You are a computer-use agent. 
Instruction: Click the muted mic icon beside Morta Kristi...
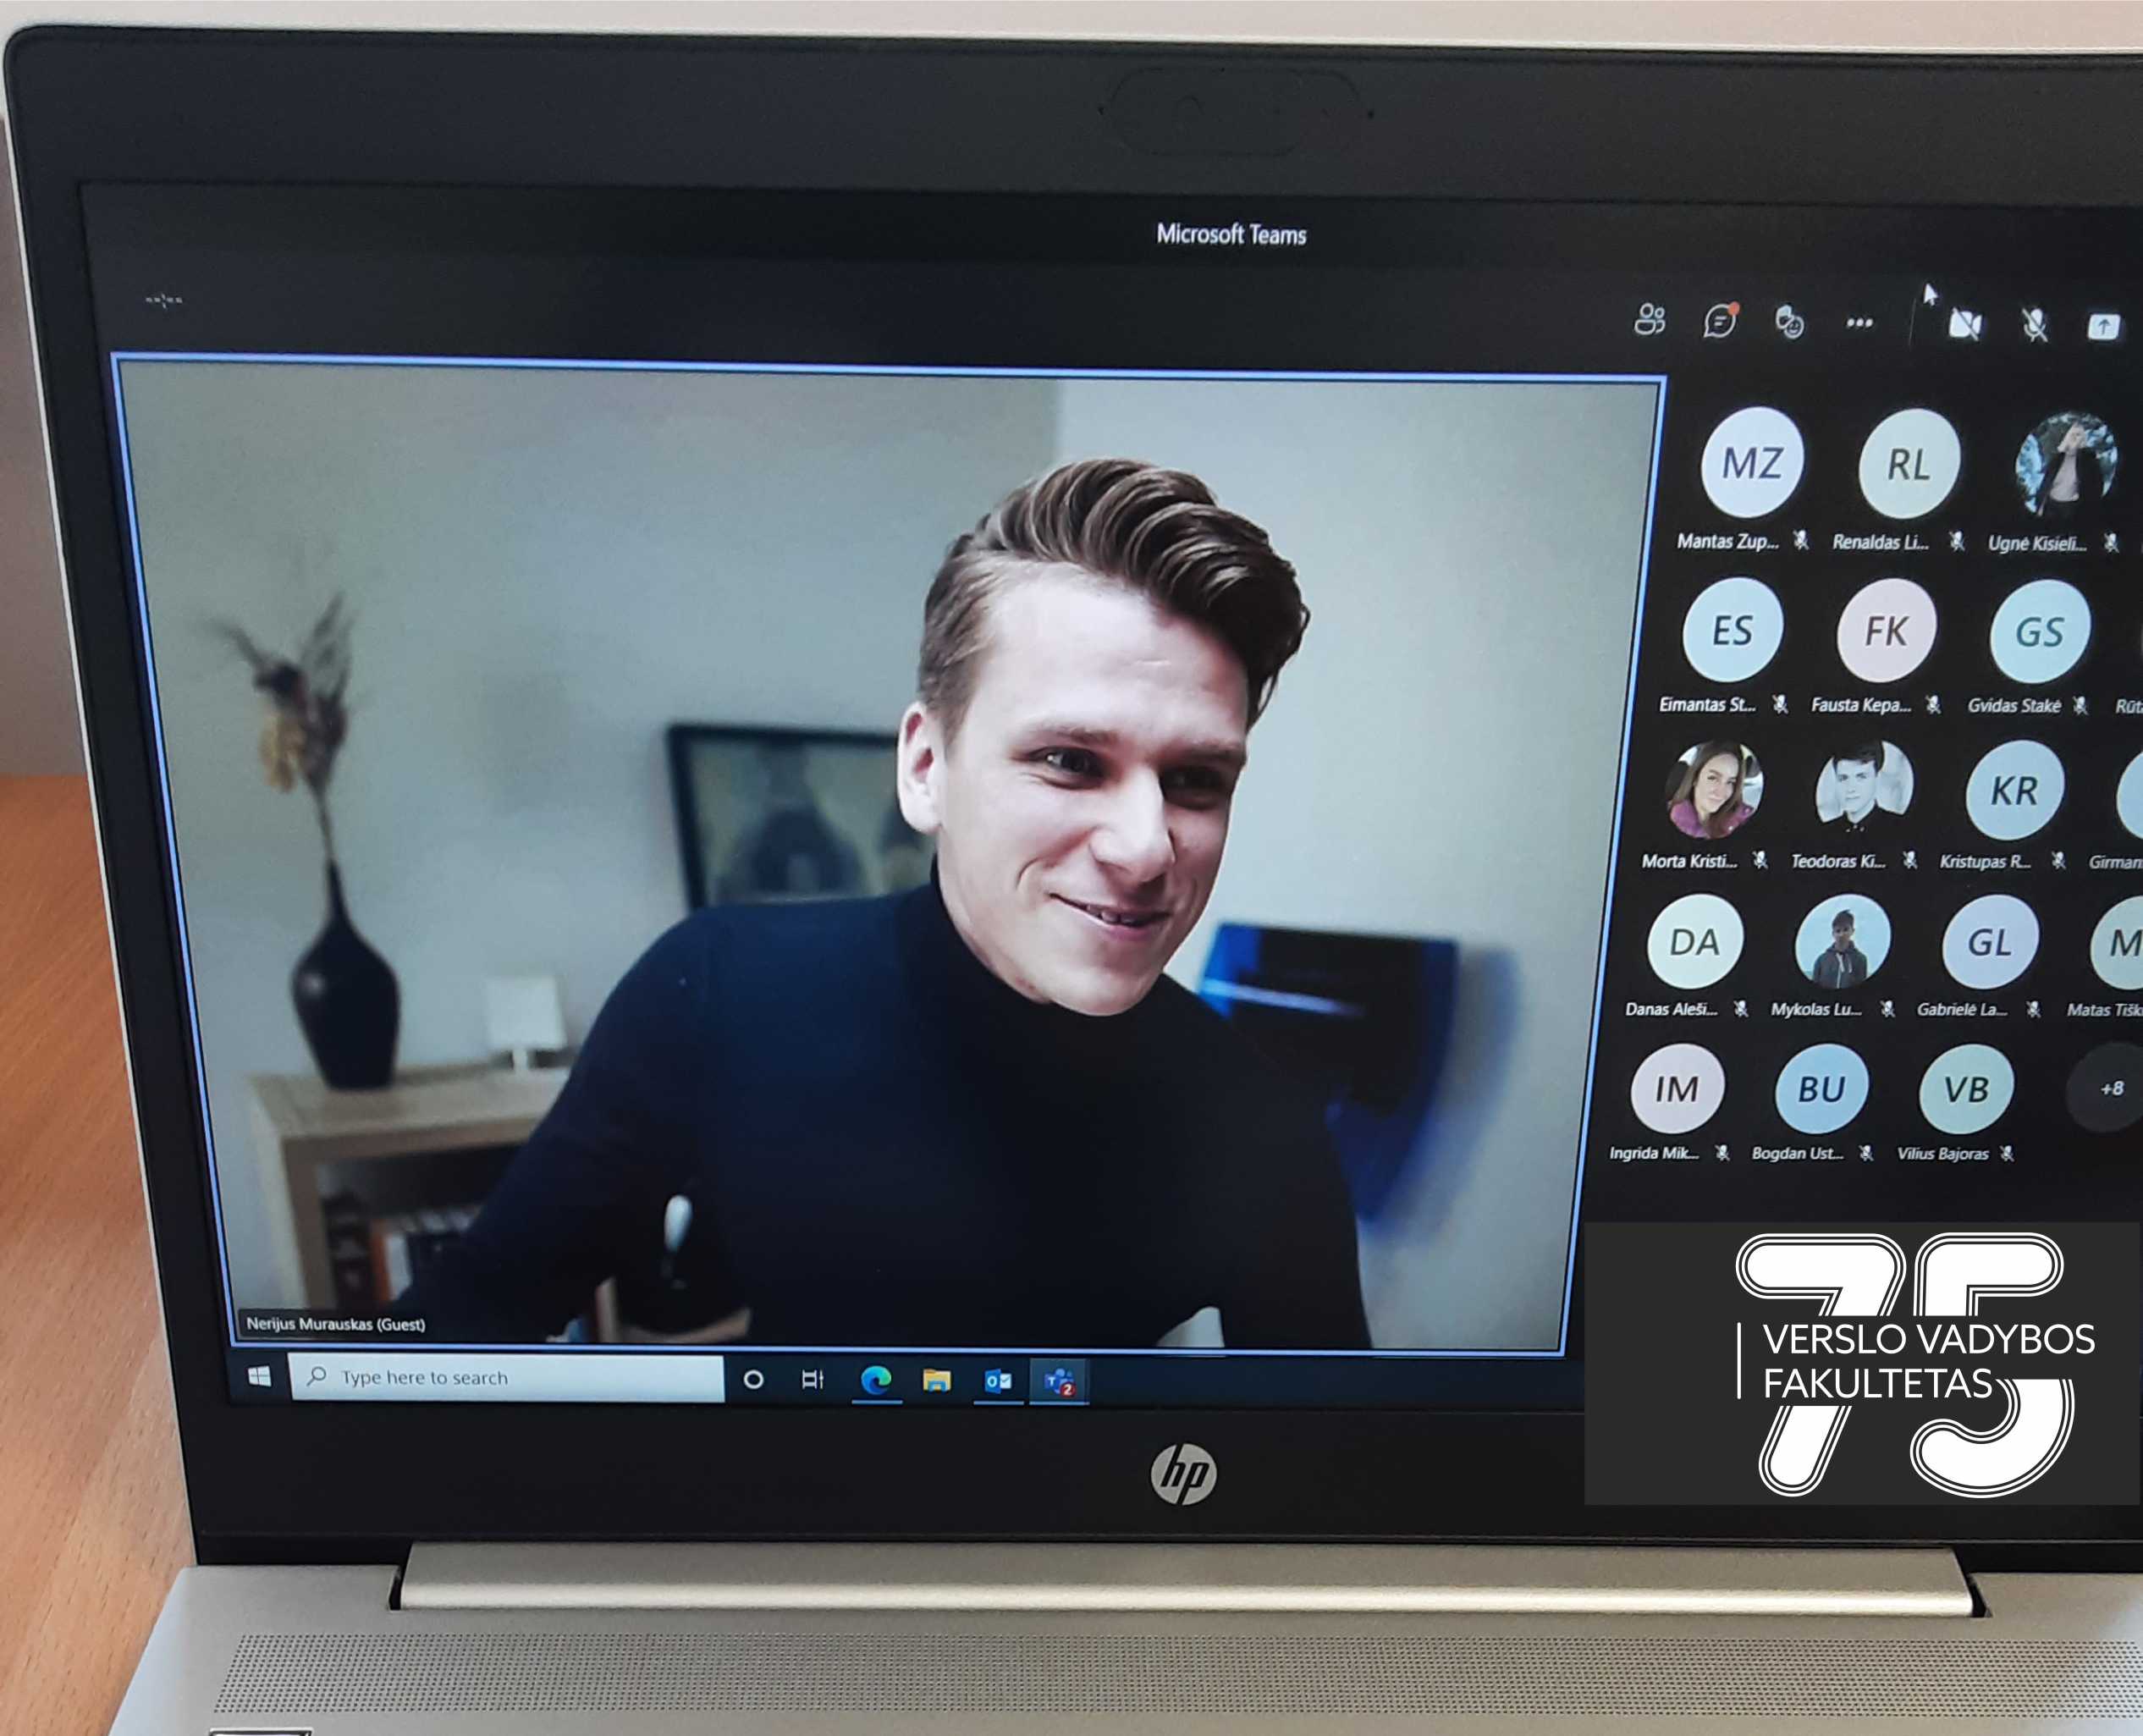point(1760,860)
